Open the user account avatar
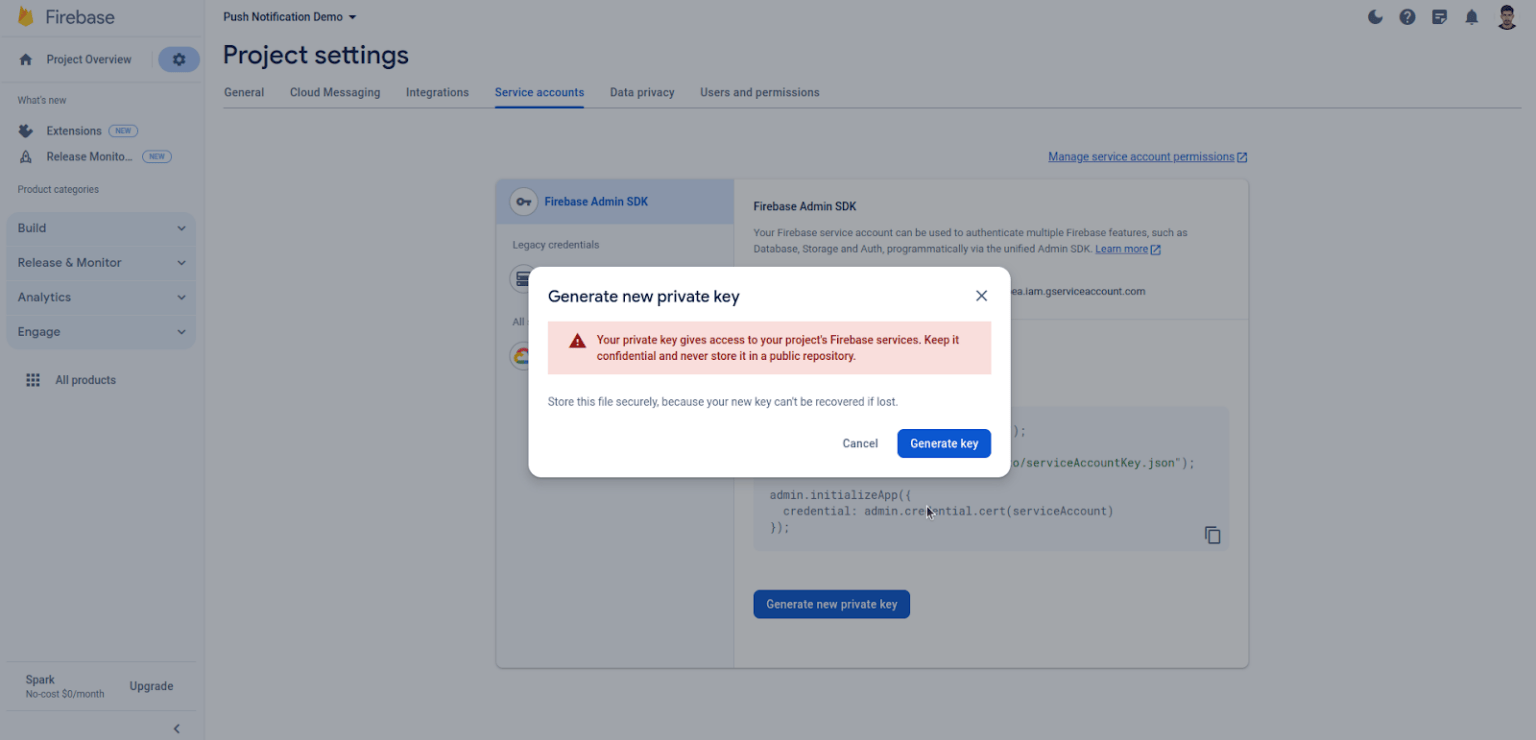This screenshot has width=1536, height=740. tap(1507, 17)
